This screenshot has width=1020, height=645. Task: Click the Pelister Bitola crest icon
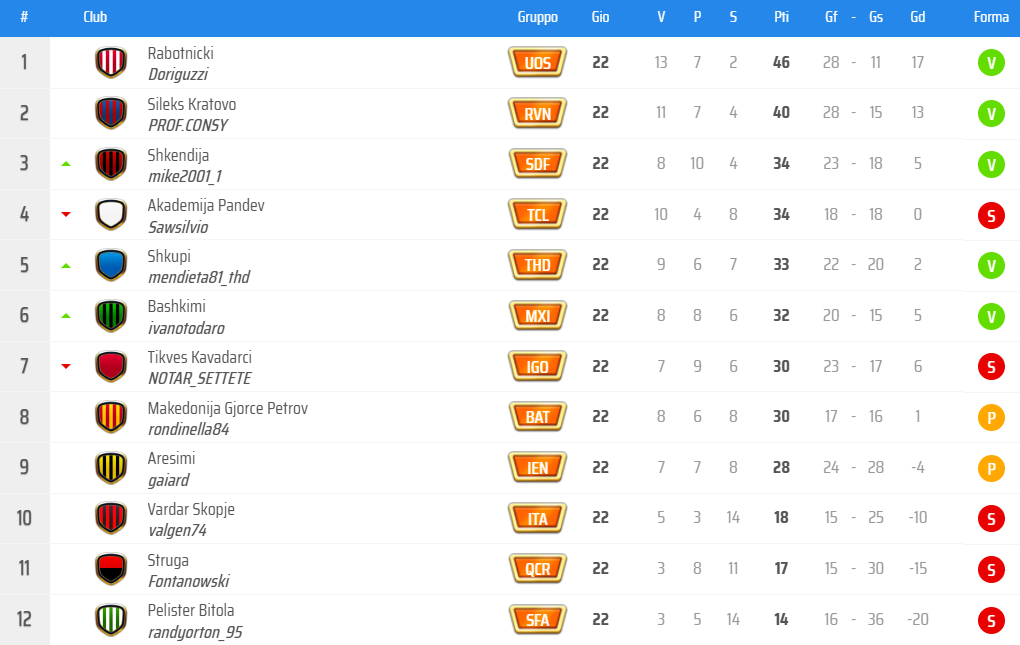(x=110, y=620)
